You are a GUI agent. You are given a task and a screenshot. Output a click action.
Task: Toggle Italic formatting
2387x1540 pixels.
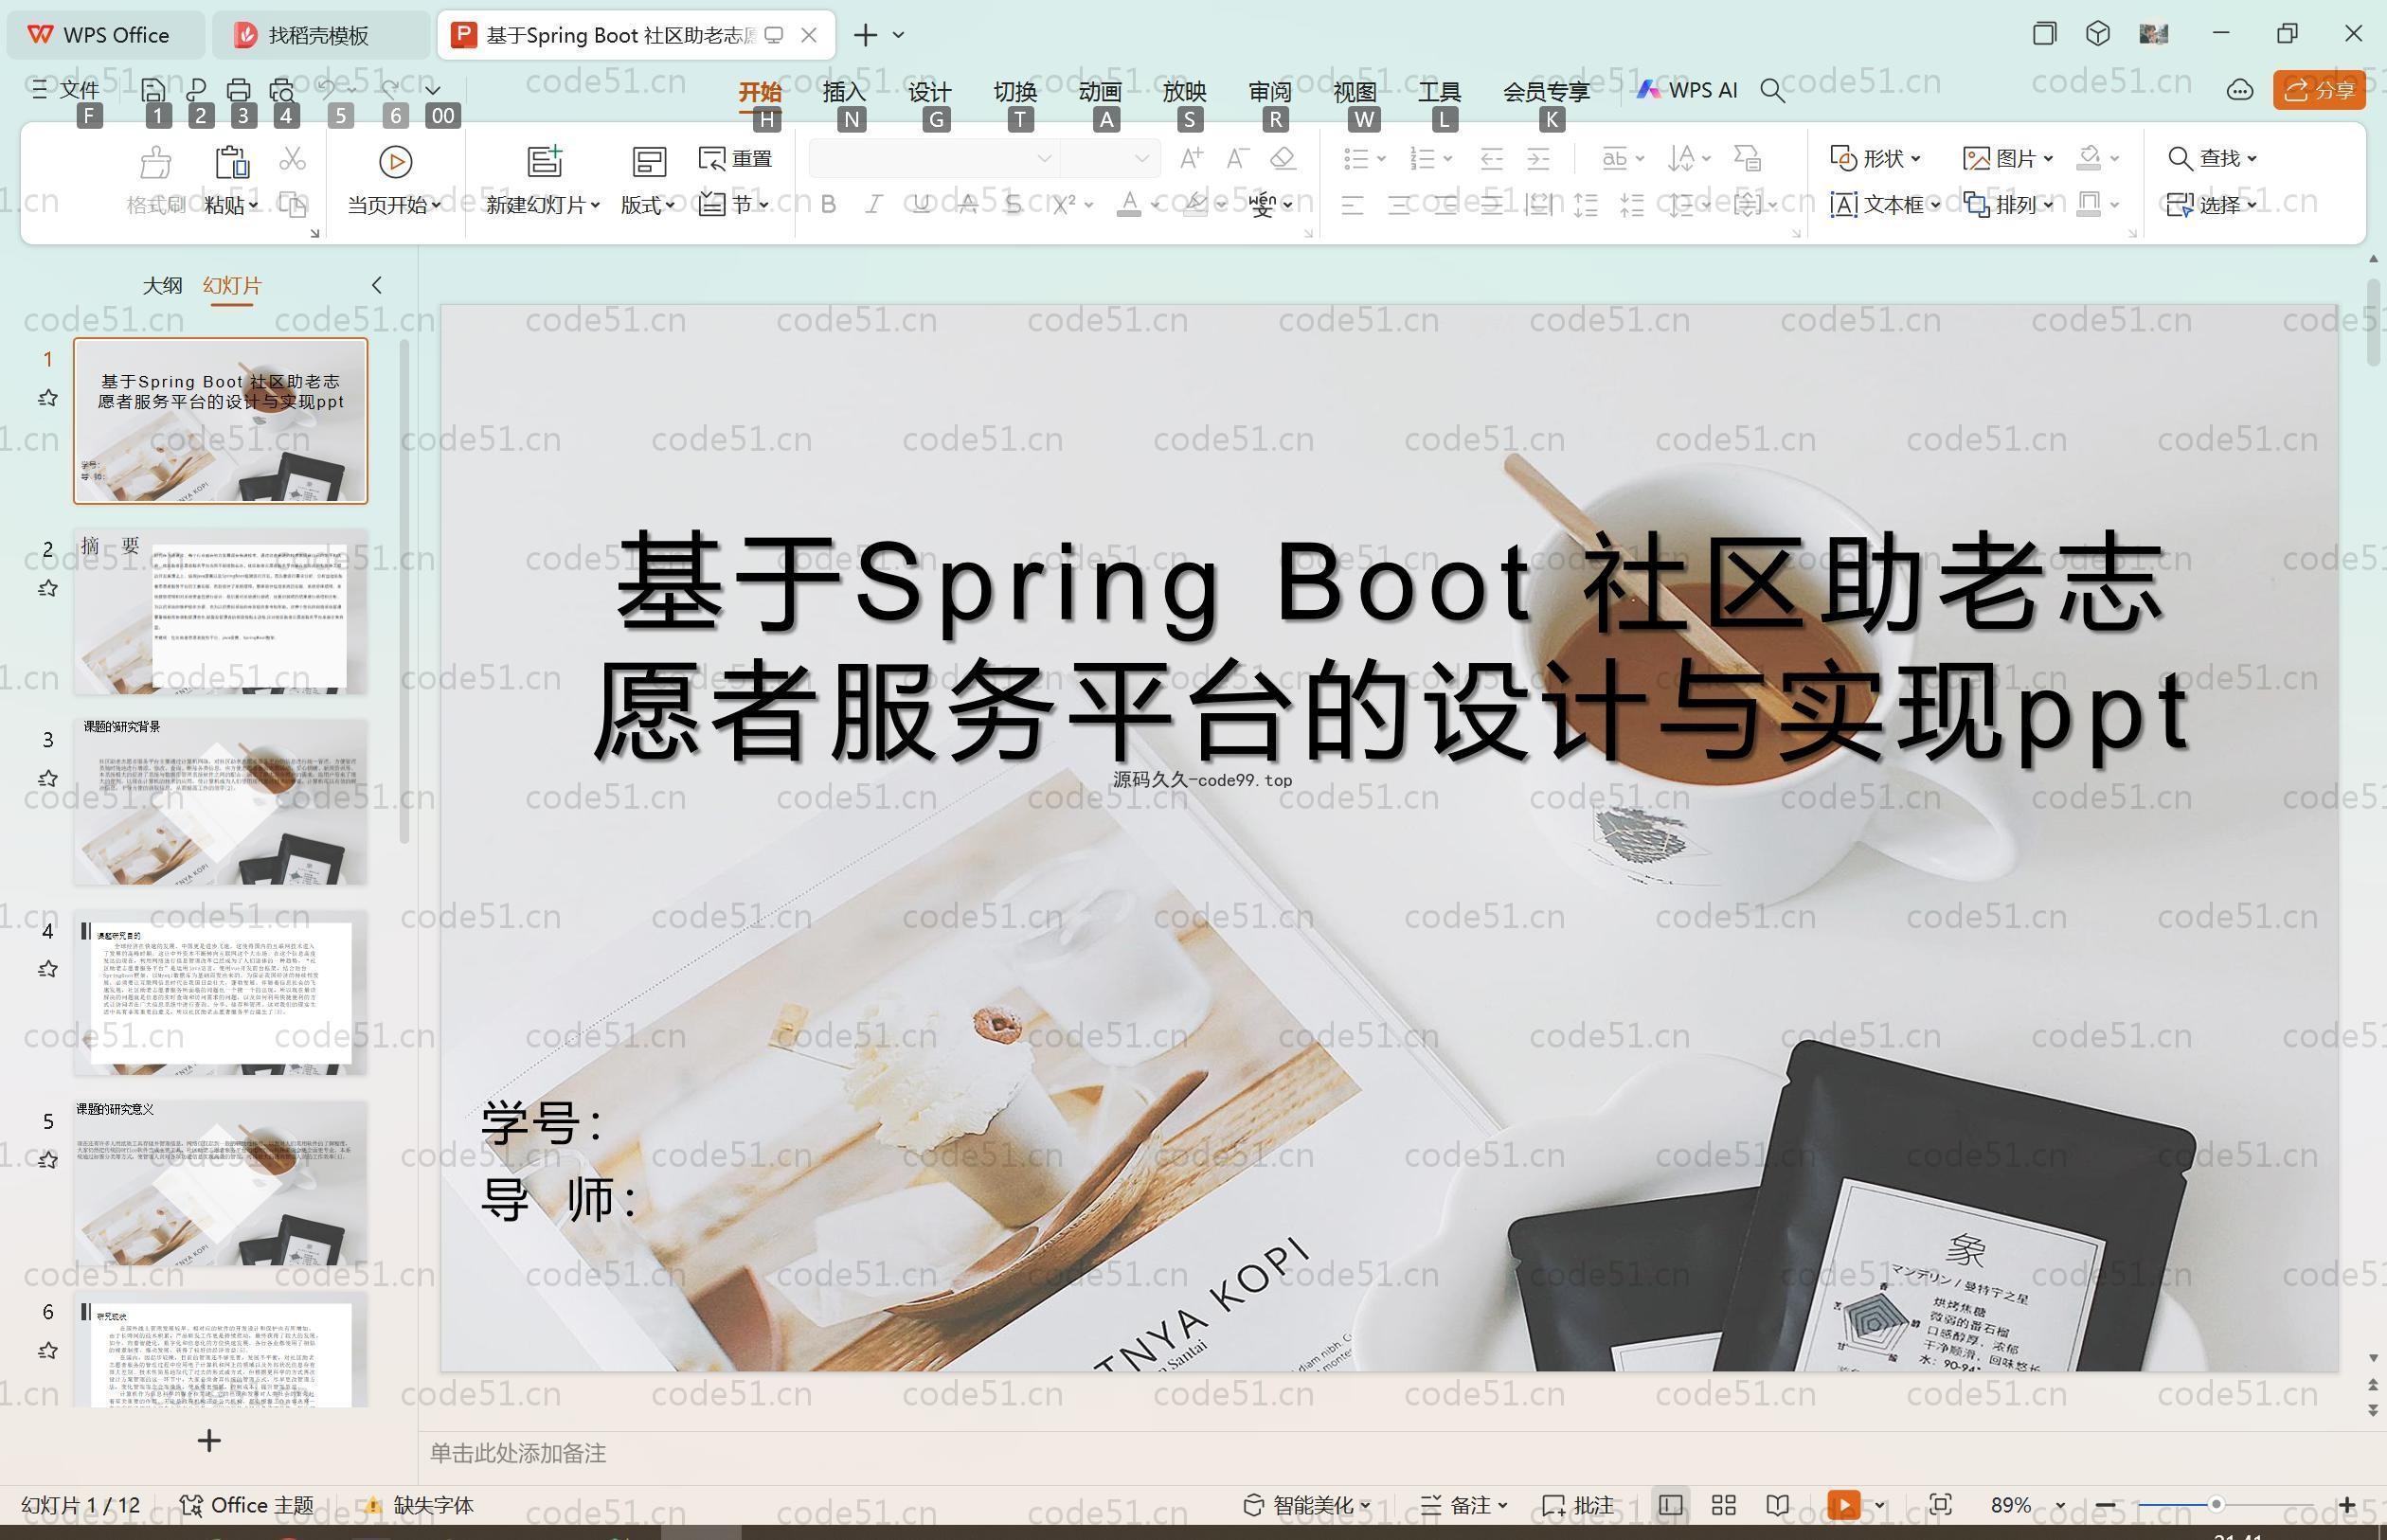click(874, 205)
